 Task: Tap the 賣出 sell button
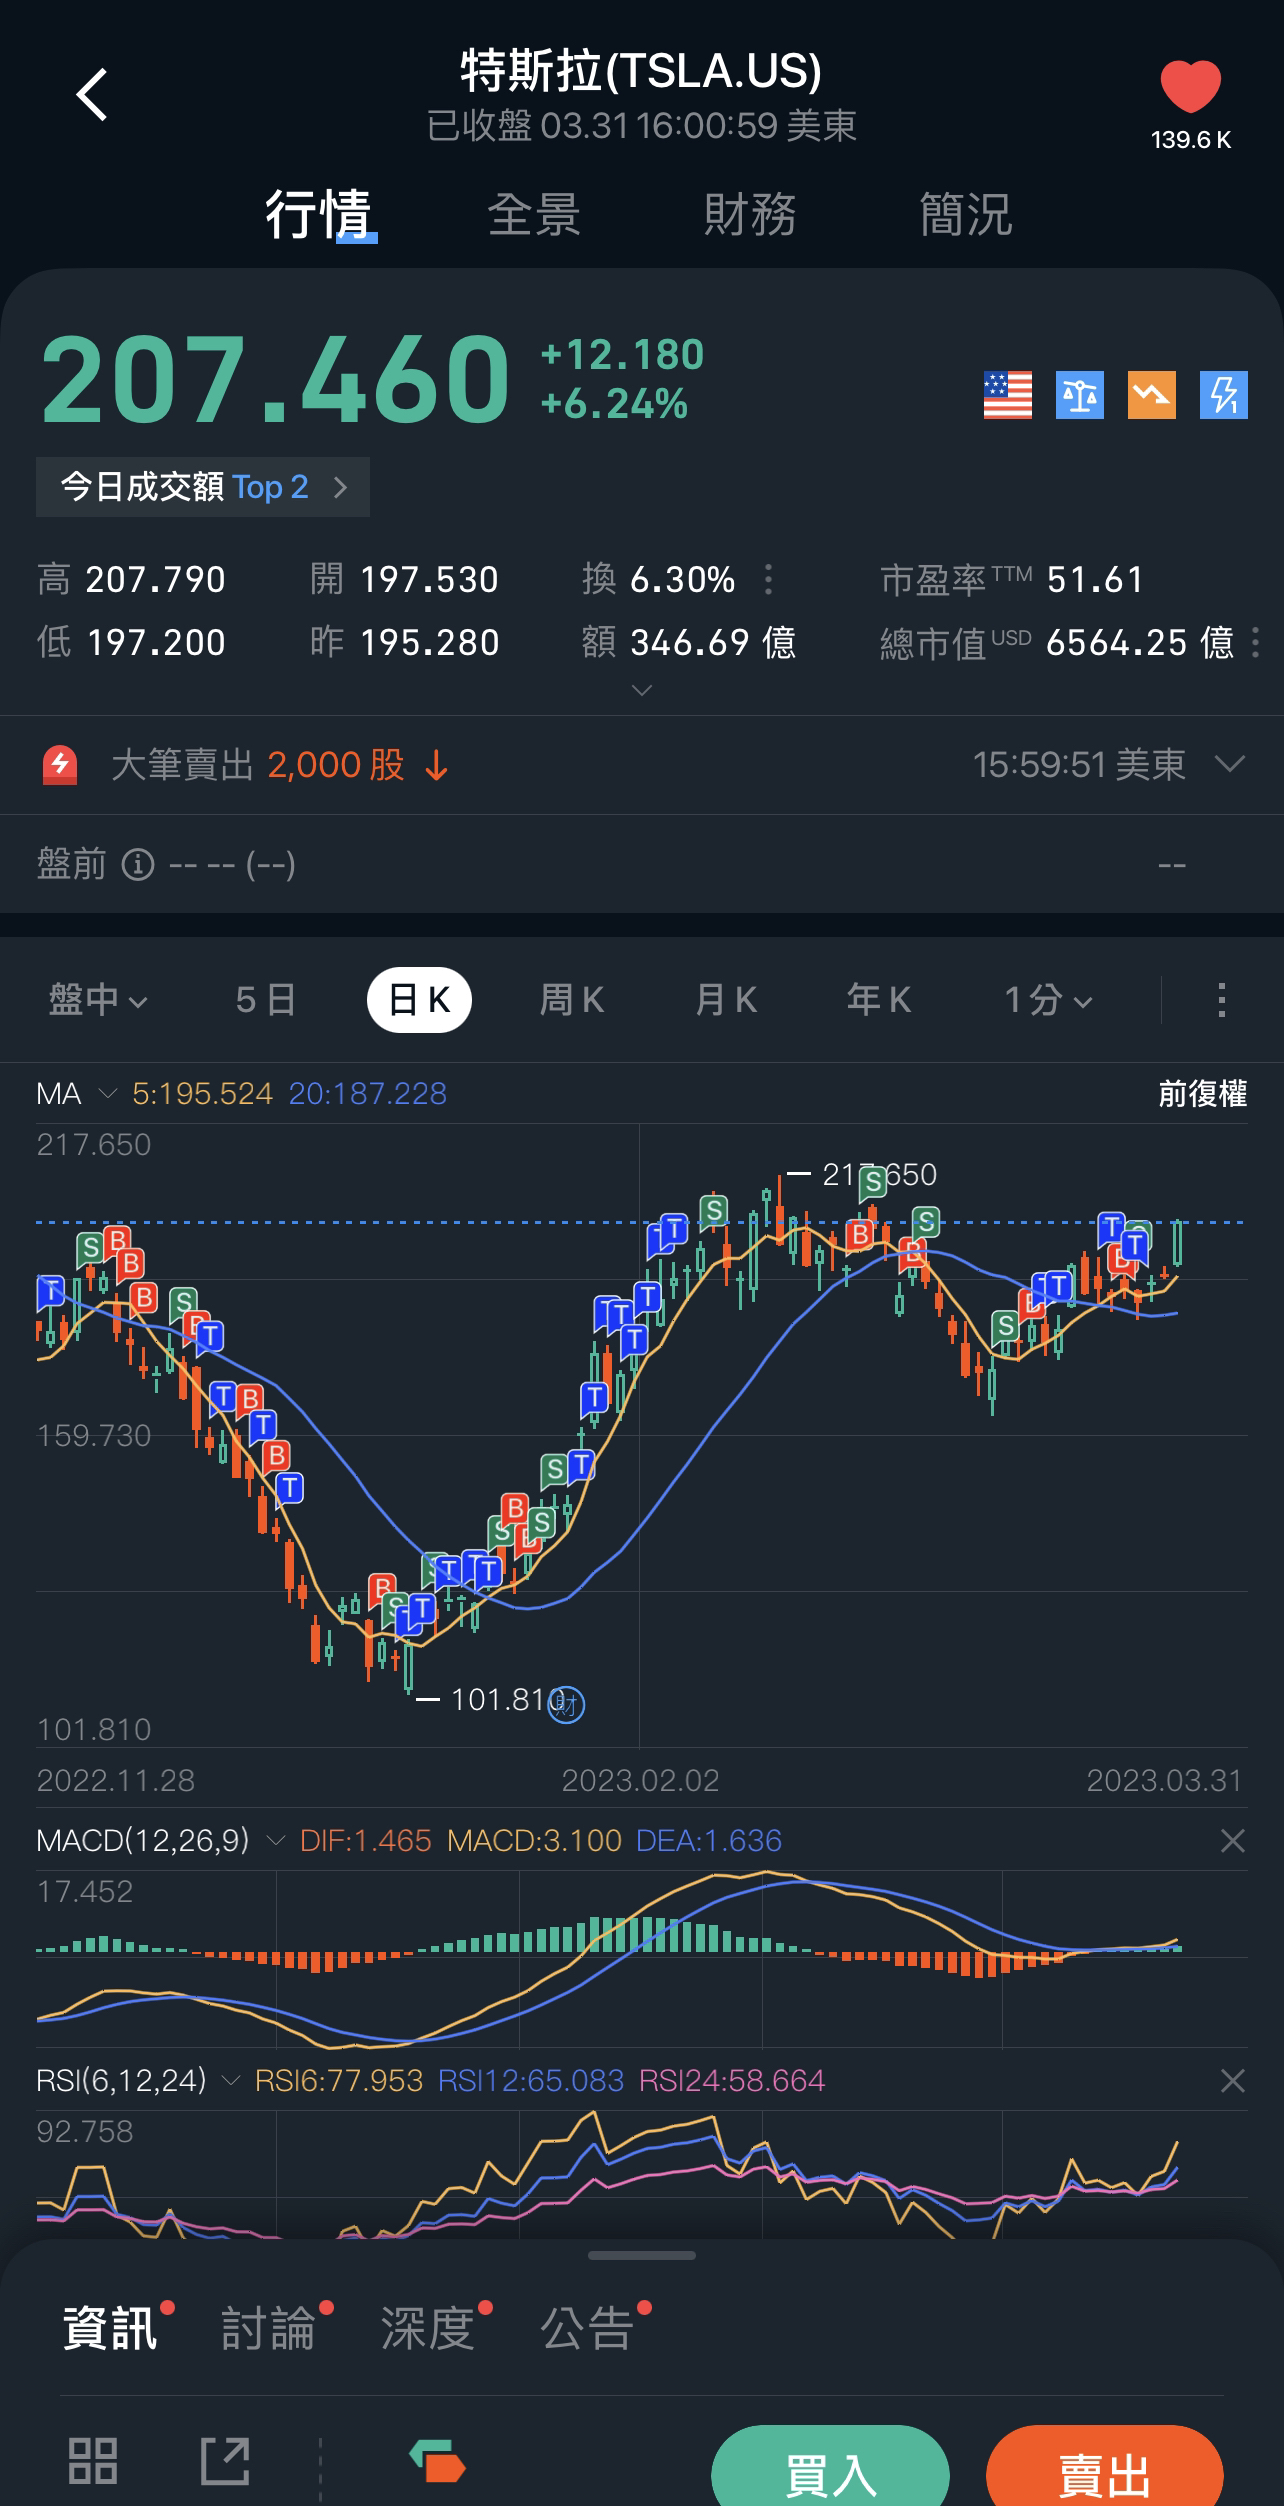[1105, 2466]
